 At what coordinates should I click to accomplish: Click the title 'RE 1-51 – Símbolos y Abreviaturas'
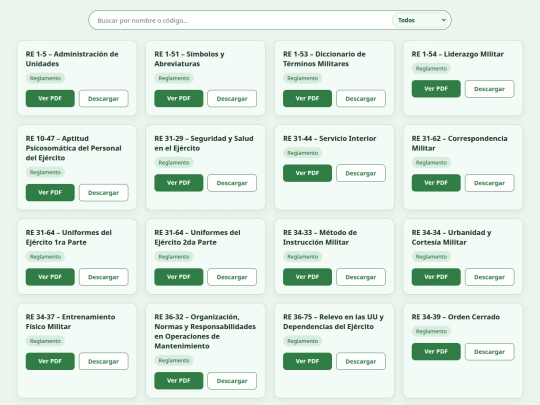click(x=189, y=59)
